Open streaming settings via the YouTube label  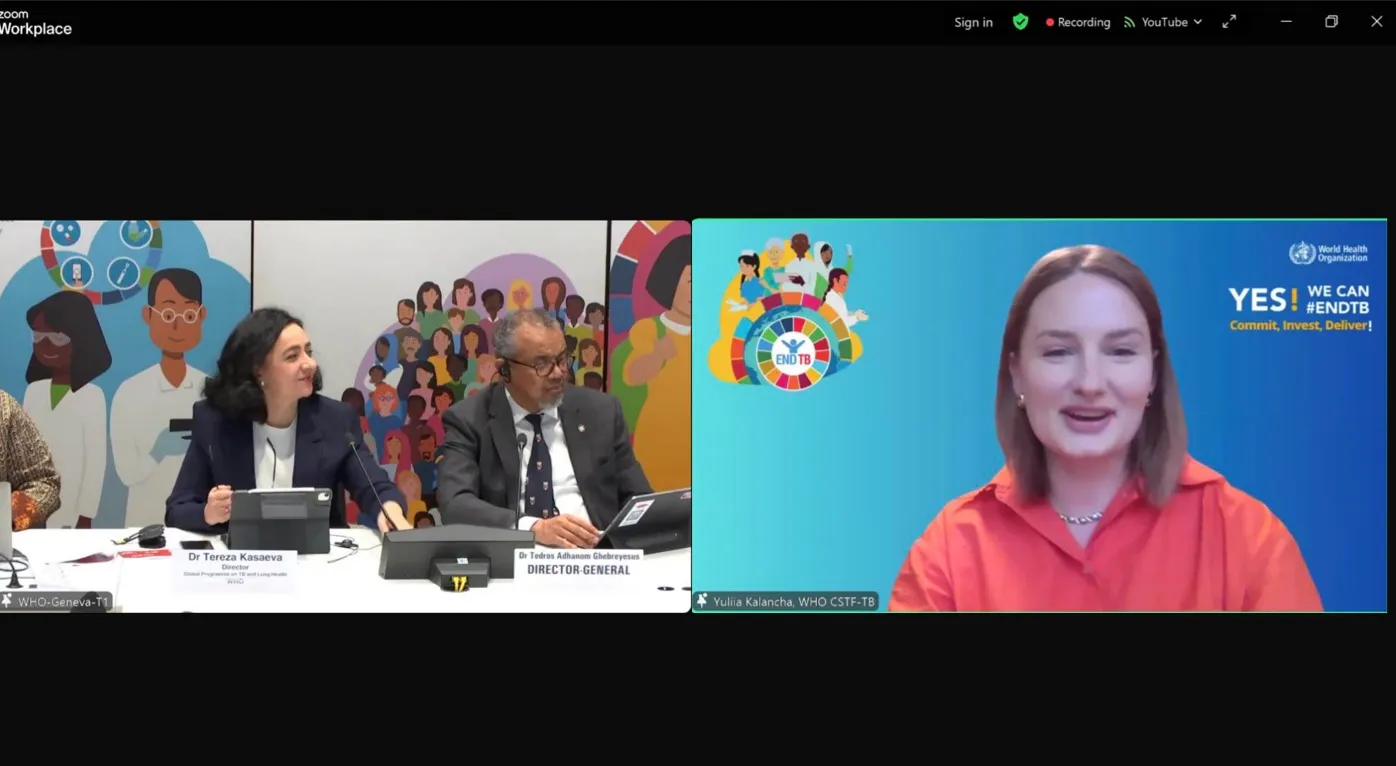click(1164, 21)
